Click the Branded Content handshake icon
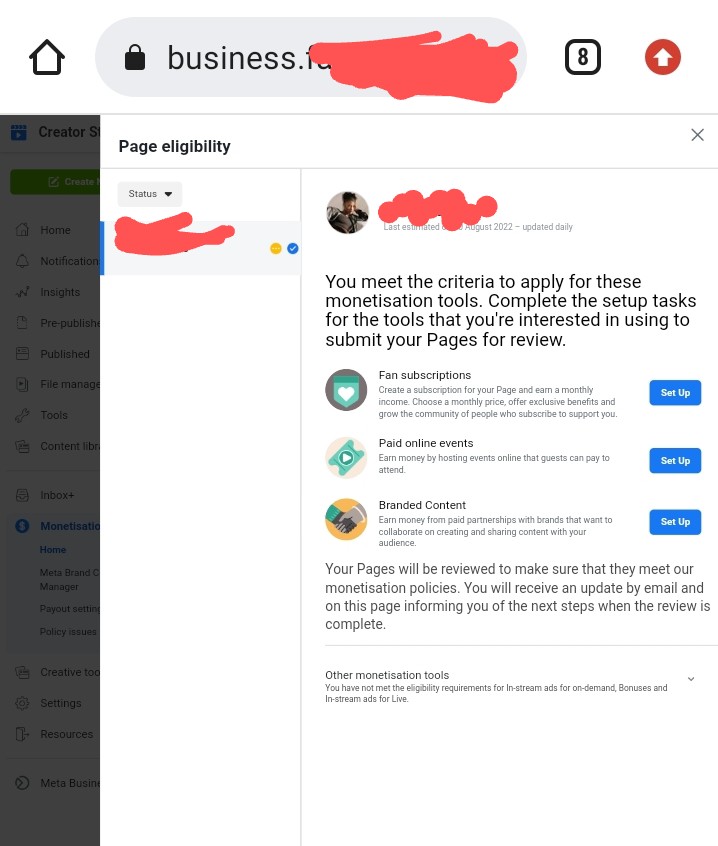 pyautogui.click(x=346, y=519)
